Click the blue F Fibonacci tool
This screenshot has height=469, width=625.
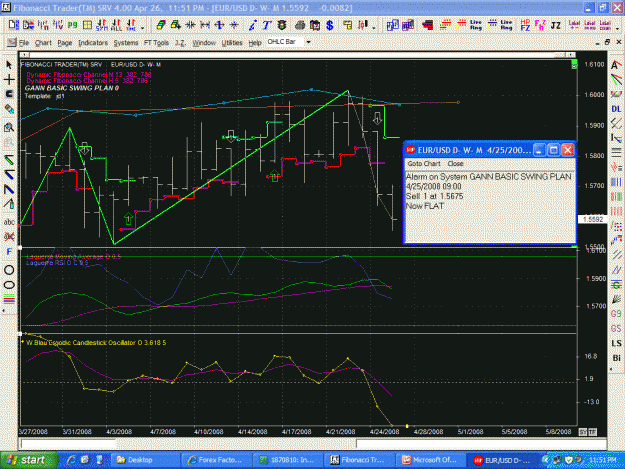point(9,252)
